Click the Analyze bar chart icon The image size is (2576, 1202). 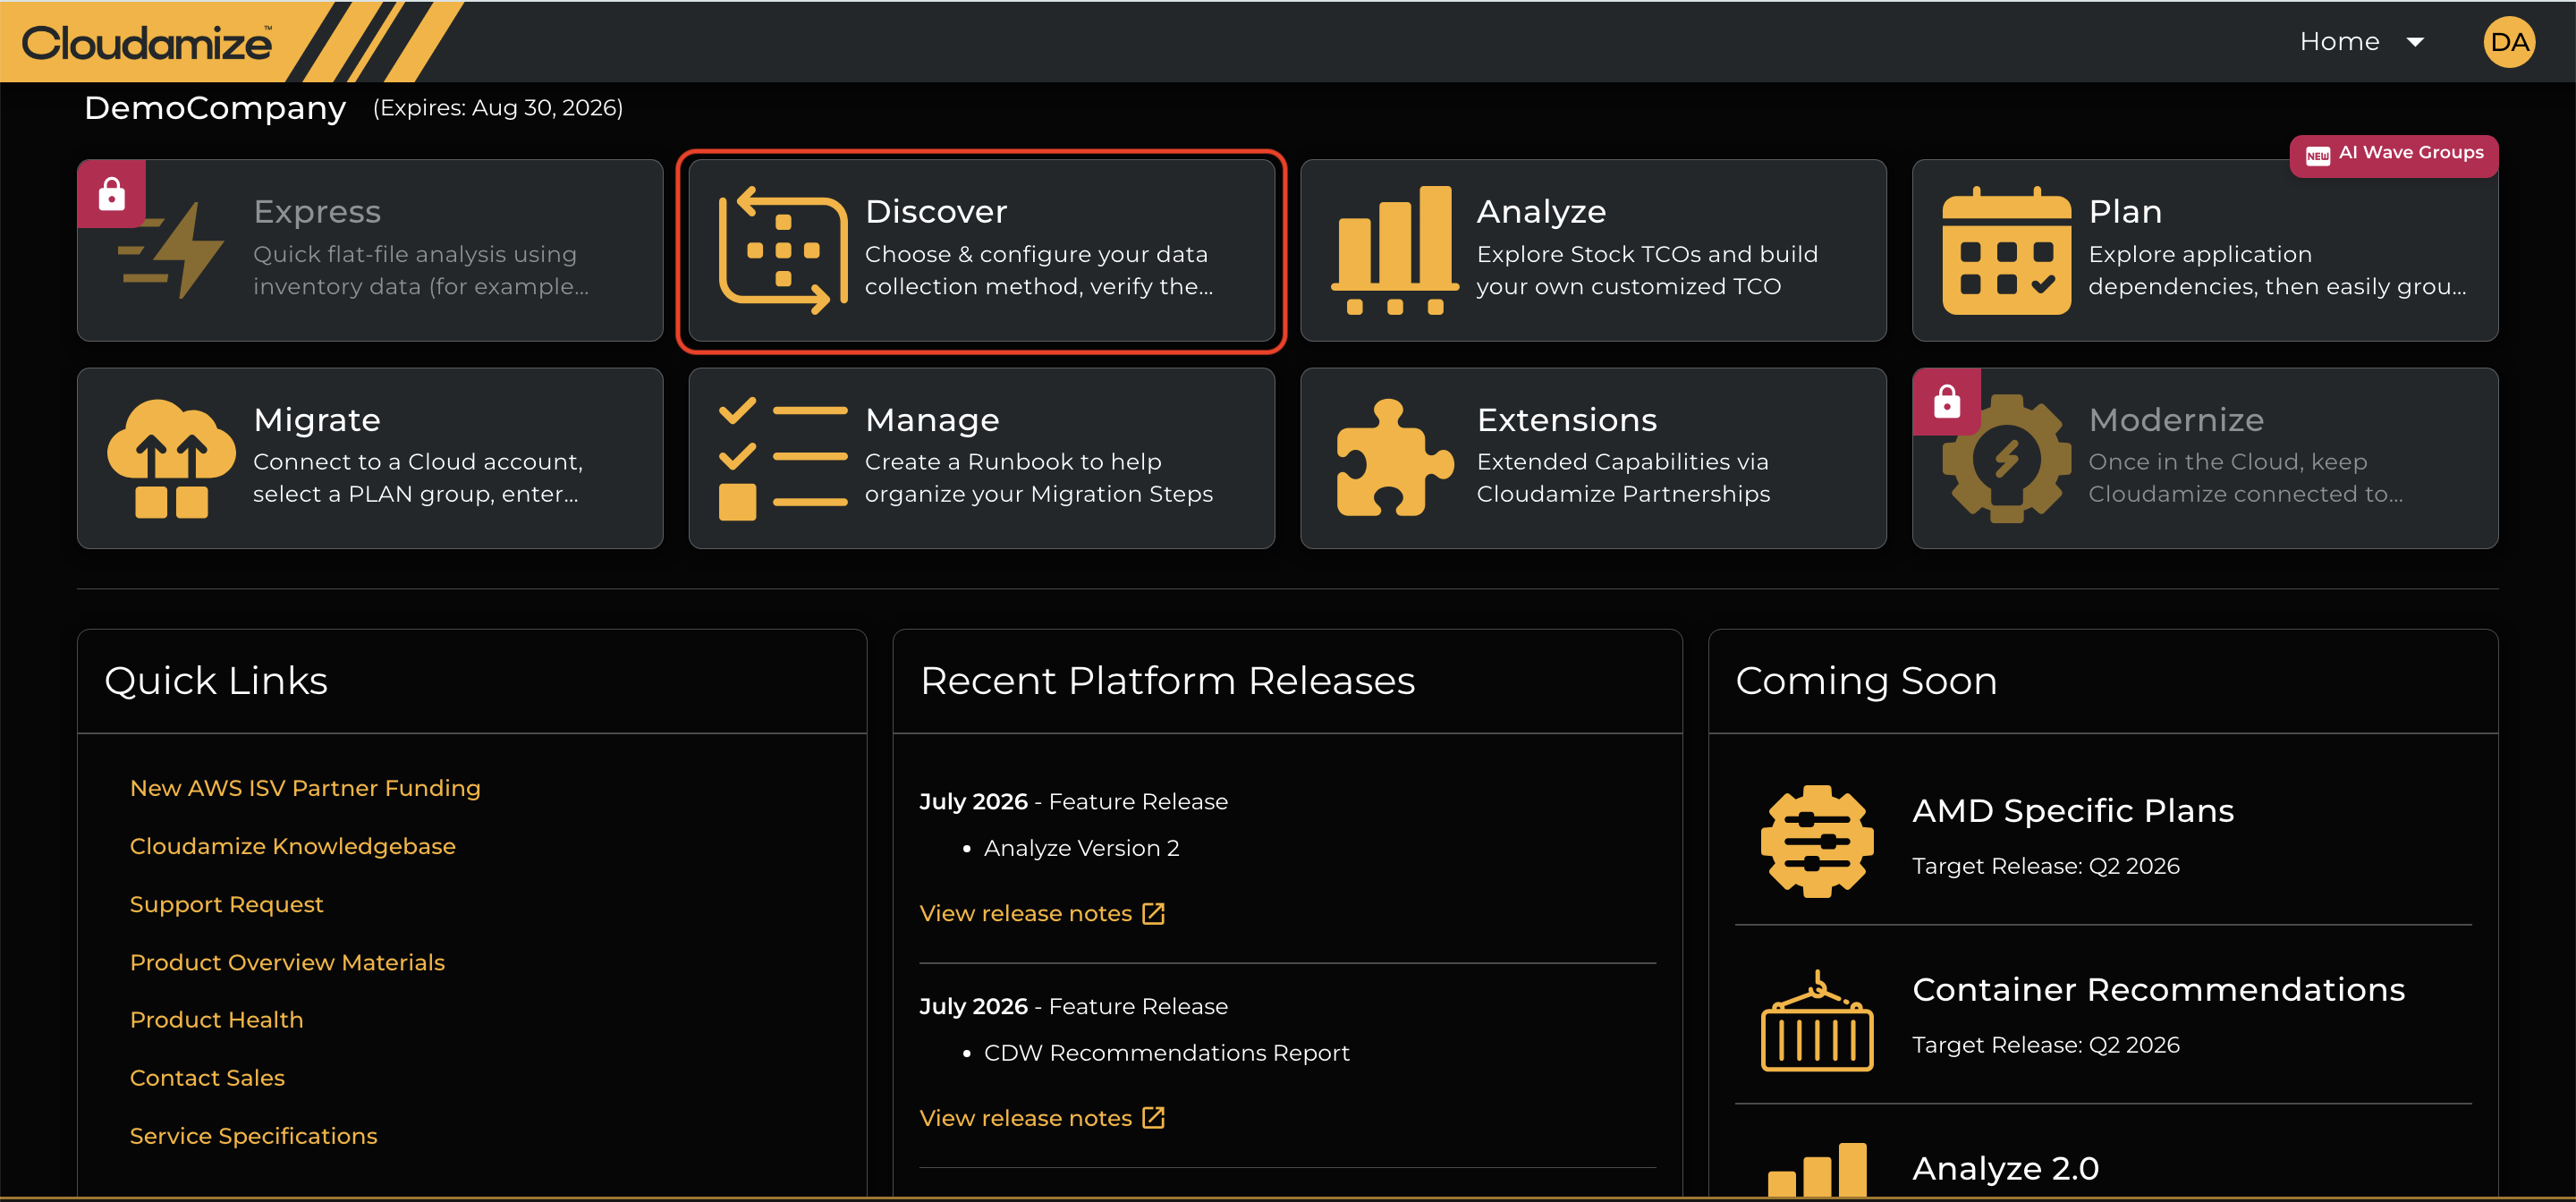(1394, 250)
